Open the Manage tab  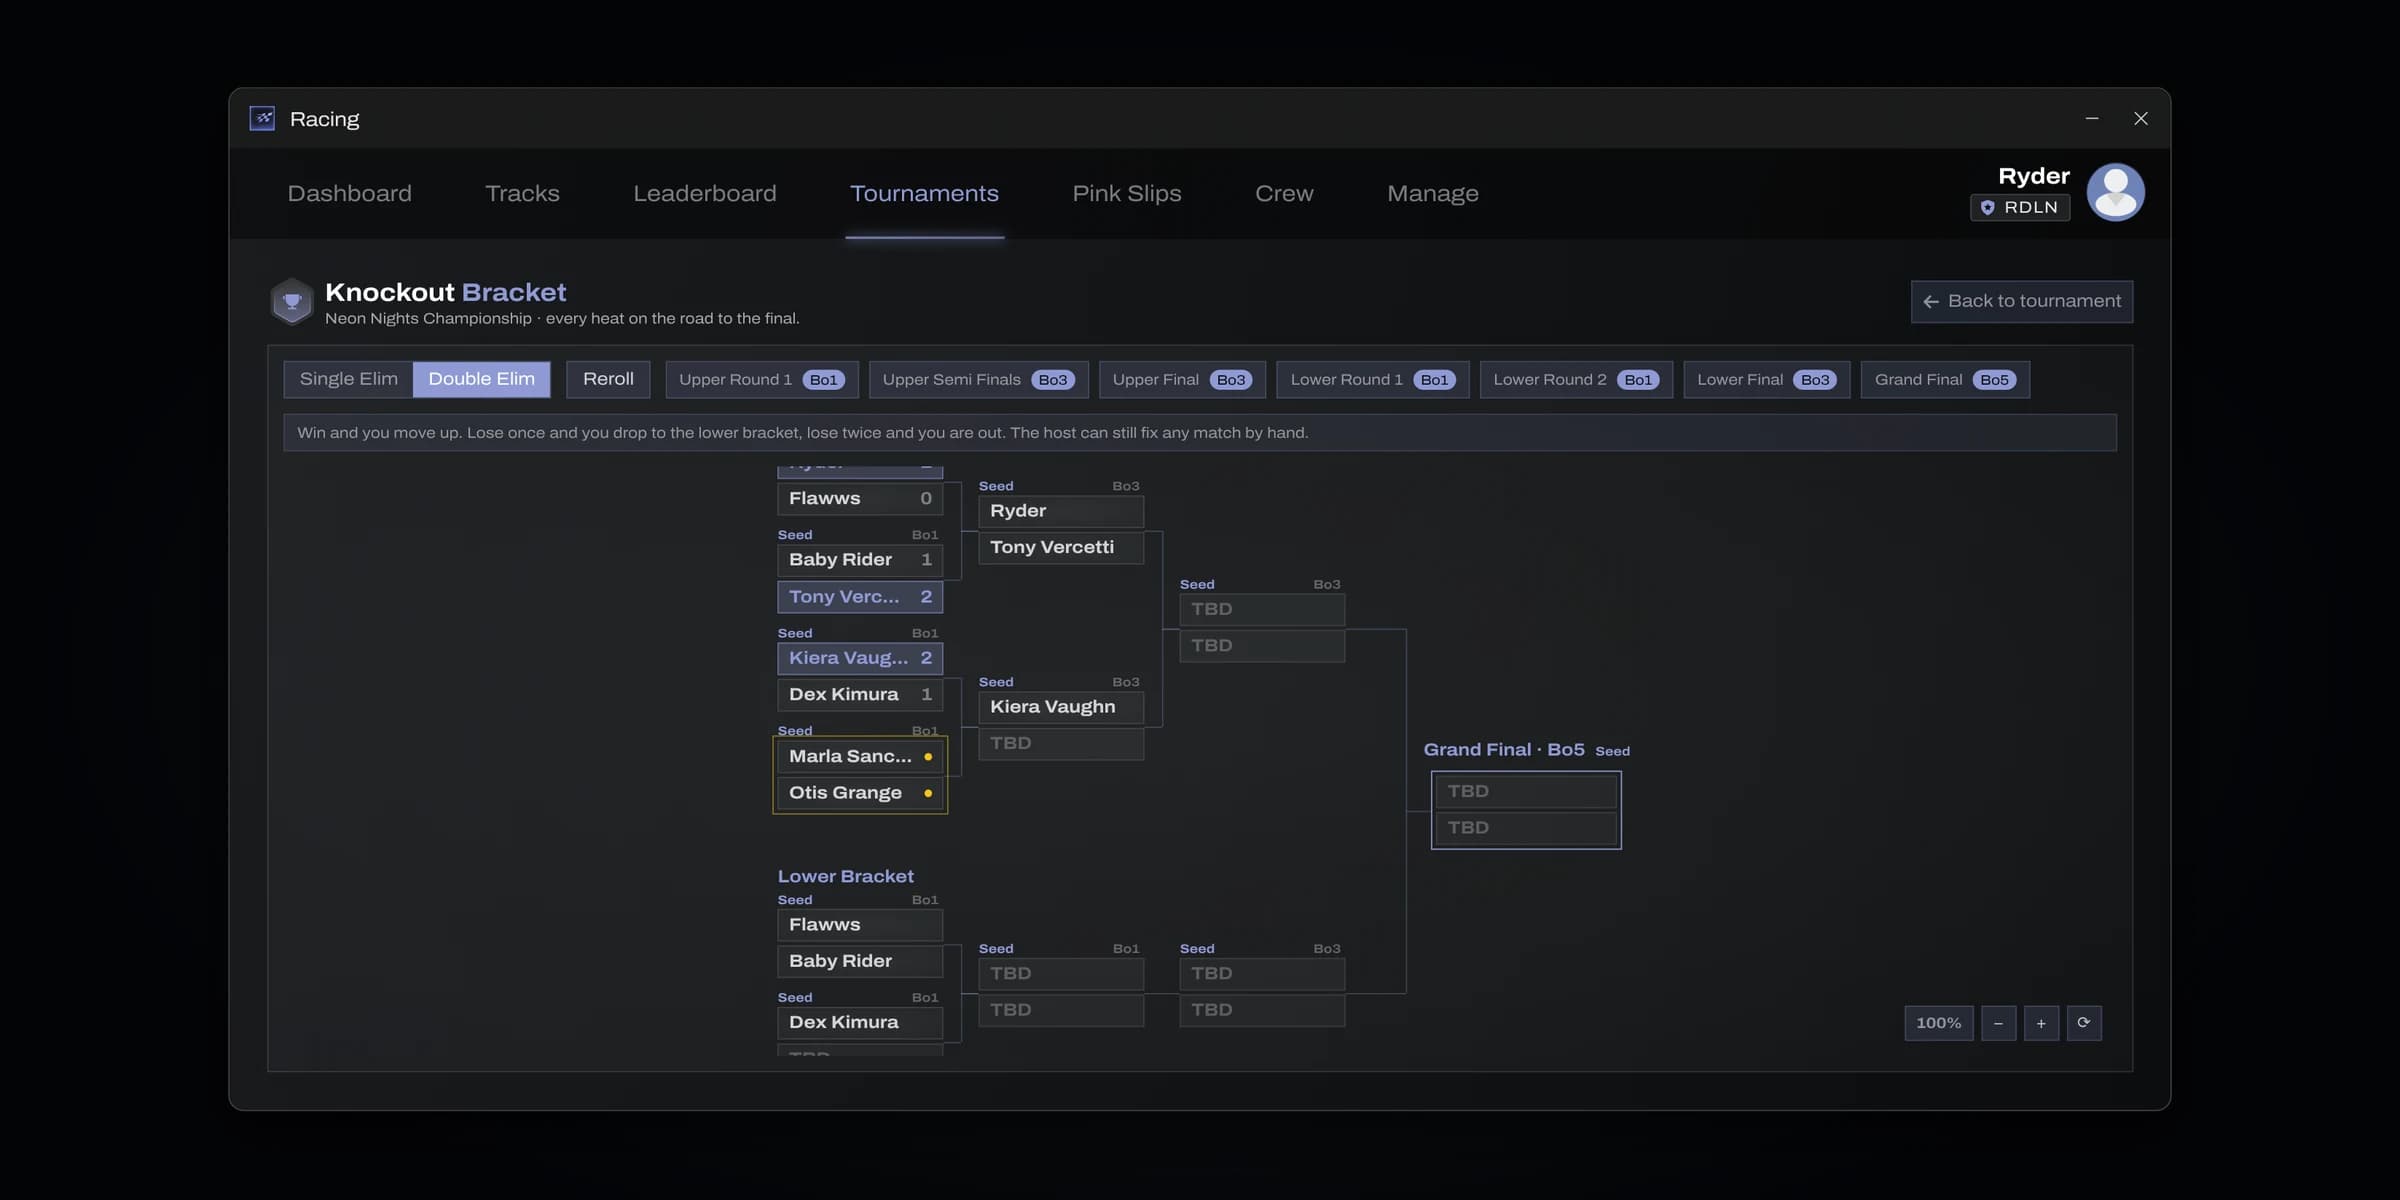[1432, 193]
